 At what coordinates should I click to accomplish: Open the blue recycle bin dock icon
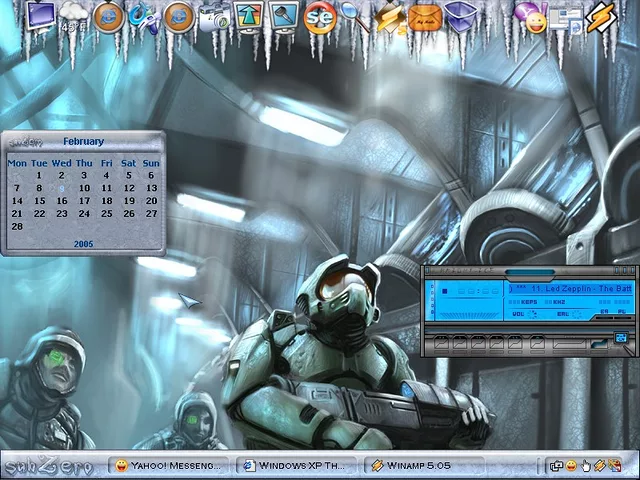click(461, 17)
